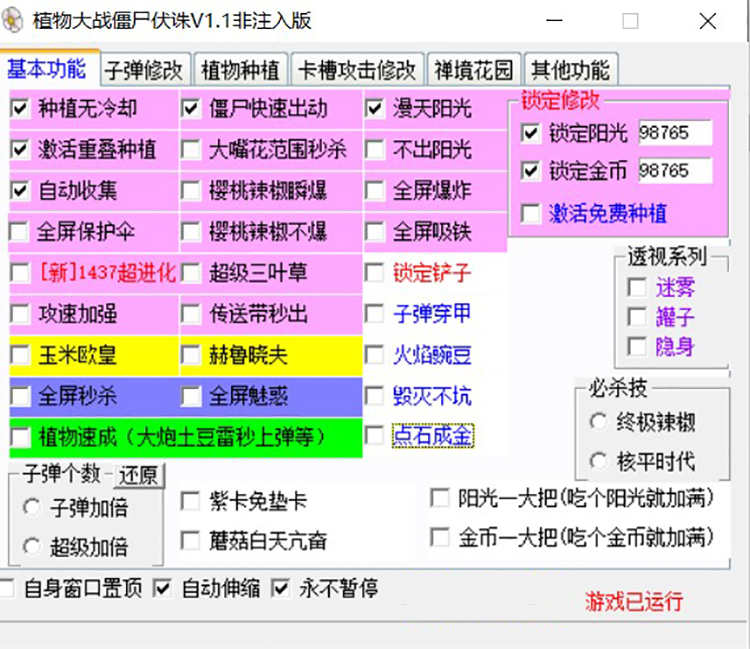Uncheck 锁定阳光 checkbox
750x649 pixels.
(x=531, y=133)
